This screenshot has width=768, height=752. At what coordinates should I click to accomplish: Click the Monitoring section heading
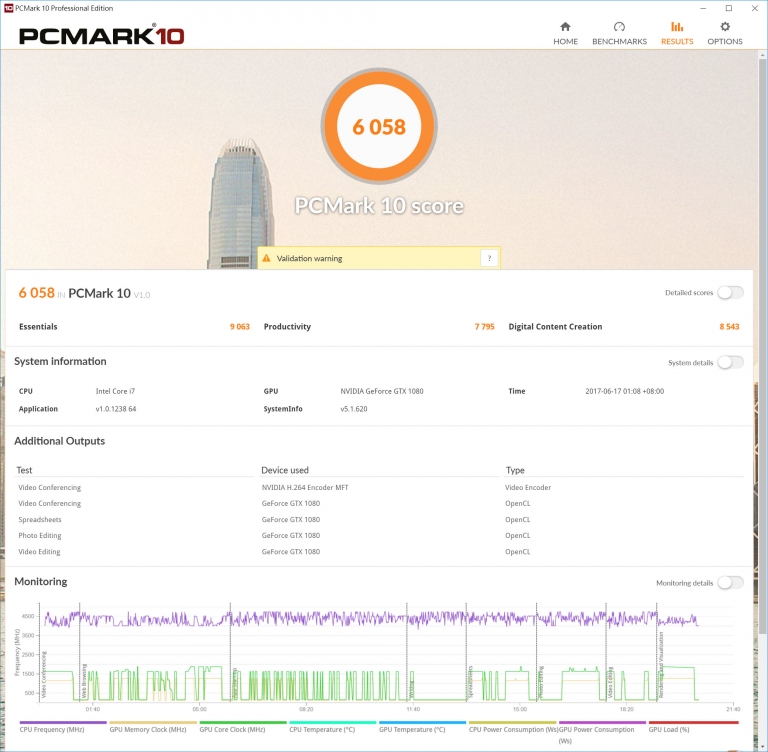point(41,582)
